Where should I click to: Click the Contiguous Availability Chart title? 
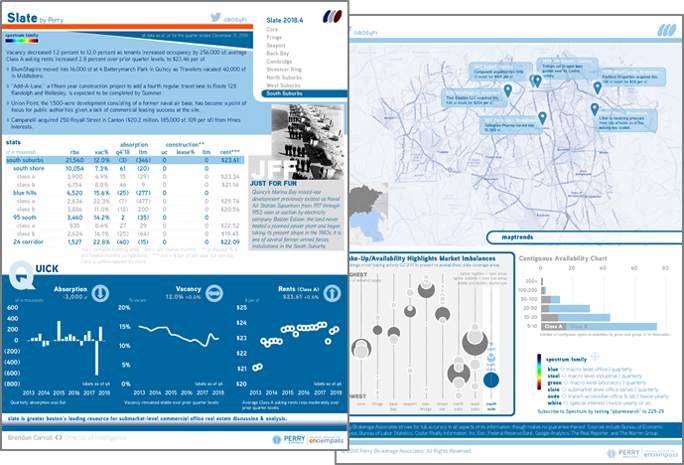click(563, 258)
